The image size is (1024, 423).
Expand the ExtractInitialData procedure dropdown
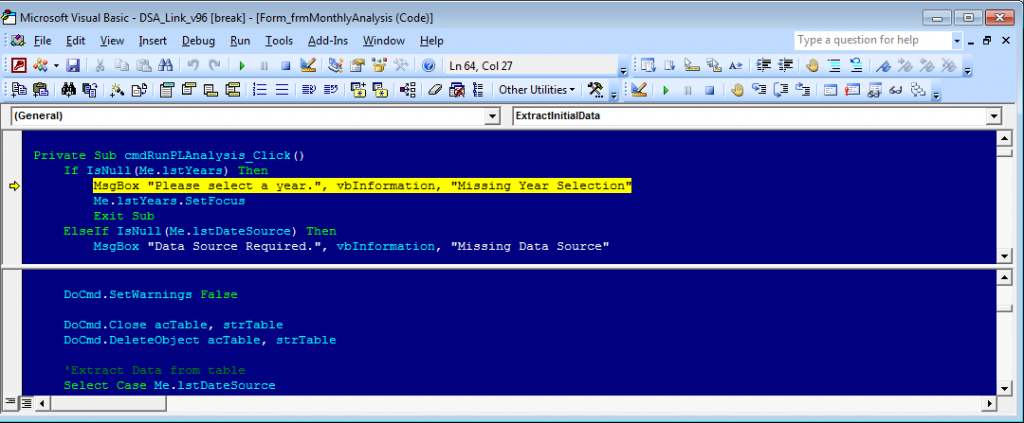[994, 116]
